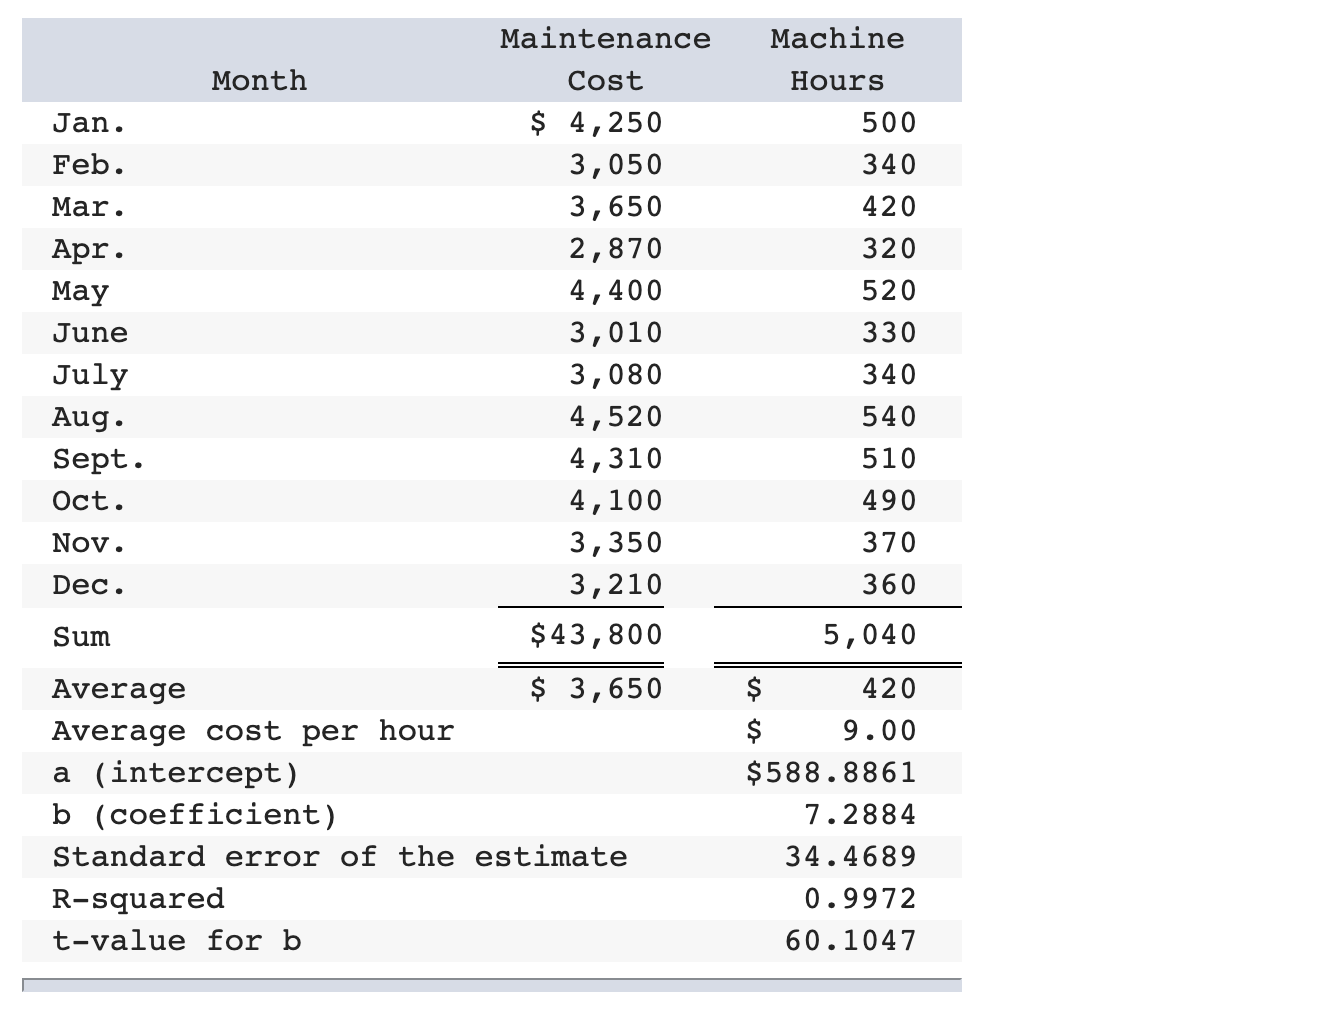Click July's maintenance cost "3,080"
The image size is (1324, 1014).
(616, 375)
